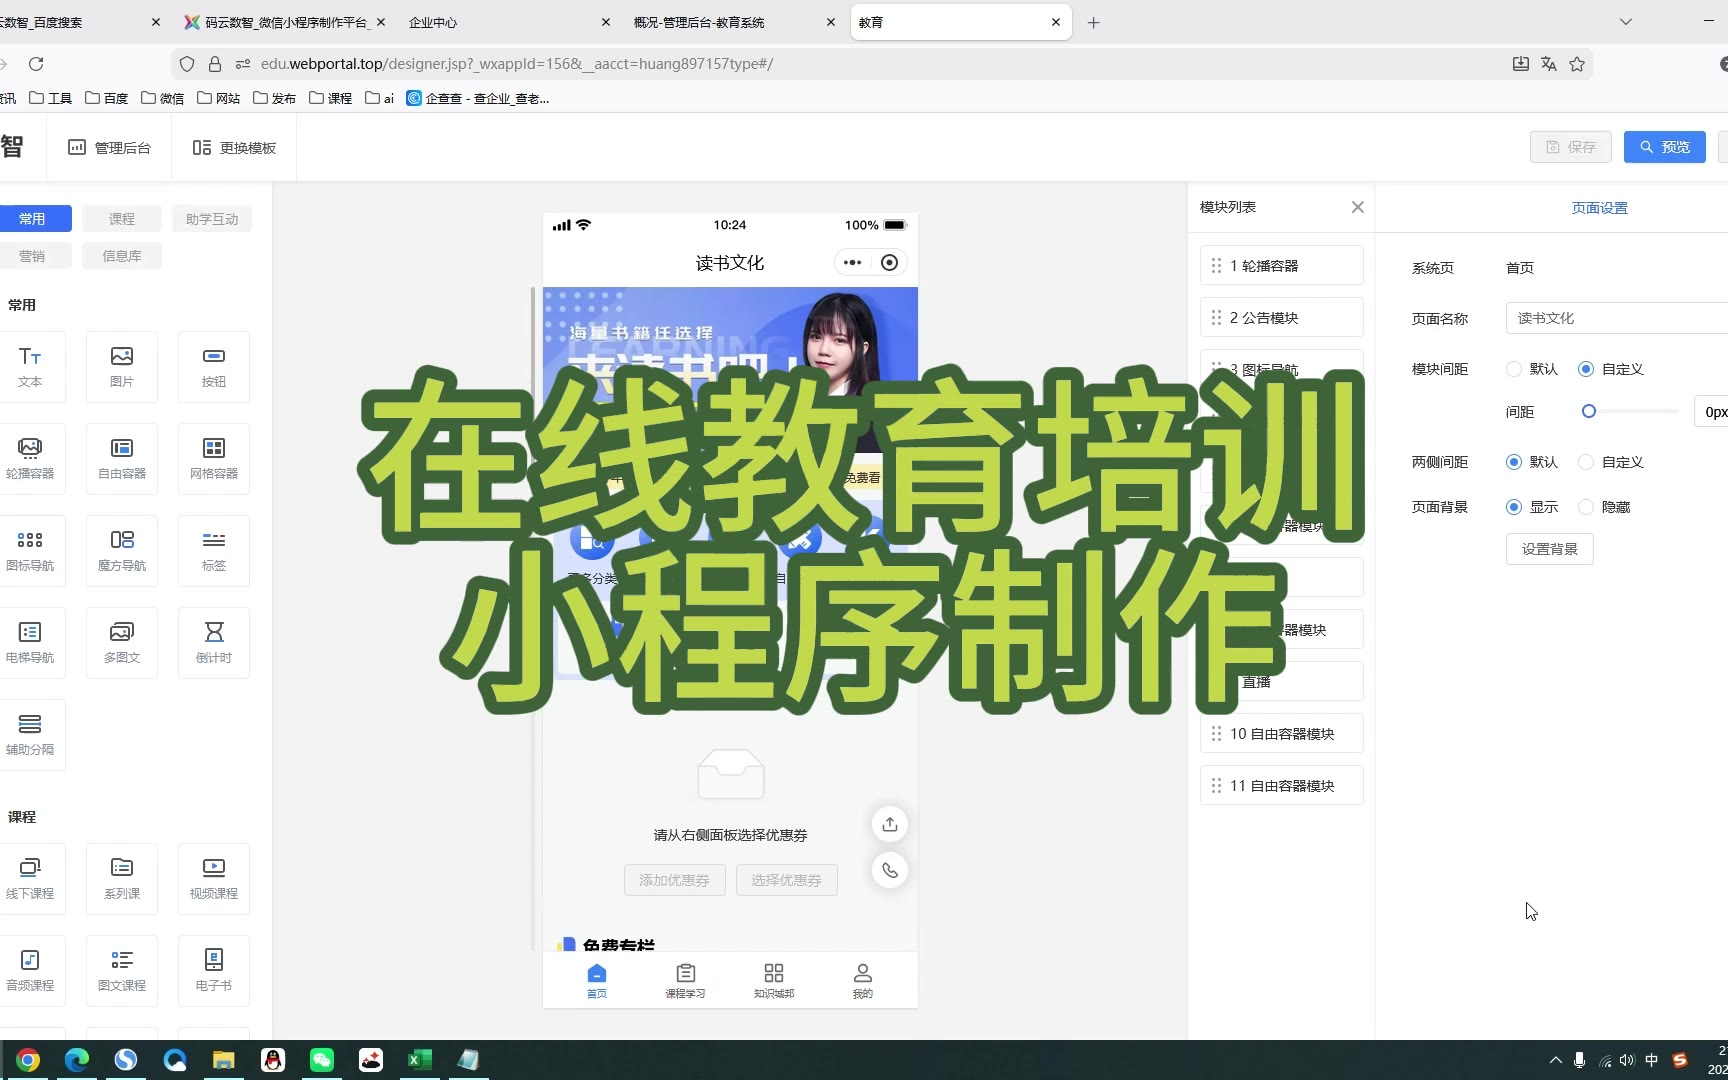This screenshot has width=1728, height=1080.
Task: Pick the 网格容器 grid container icon
Action: tap(214, 458)
